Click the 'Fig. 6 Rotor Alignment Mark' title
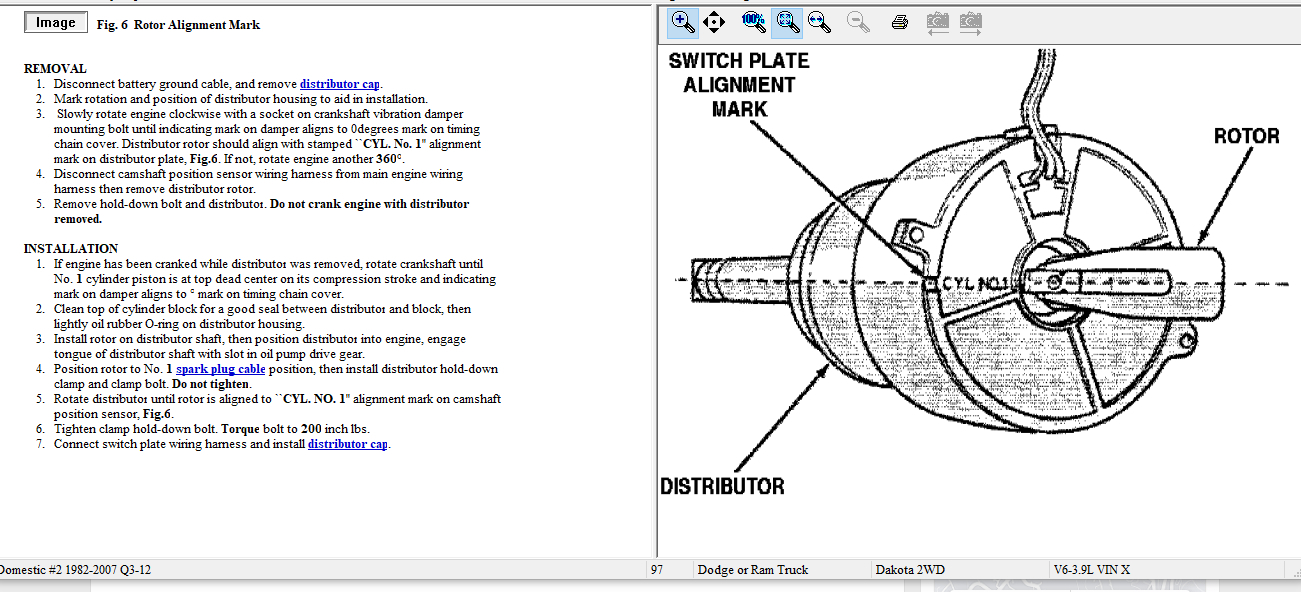This screenshot has width=1301, height=592. click(178, 25)
